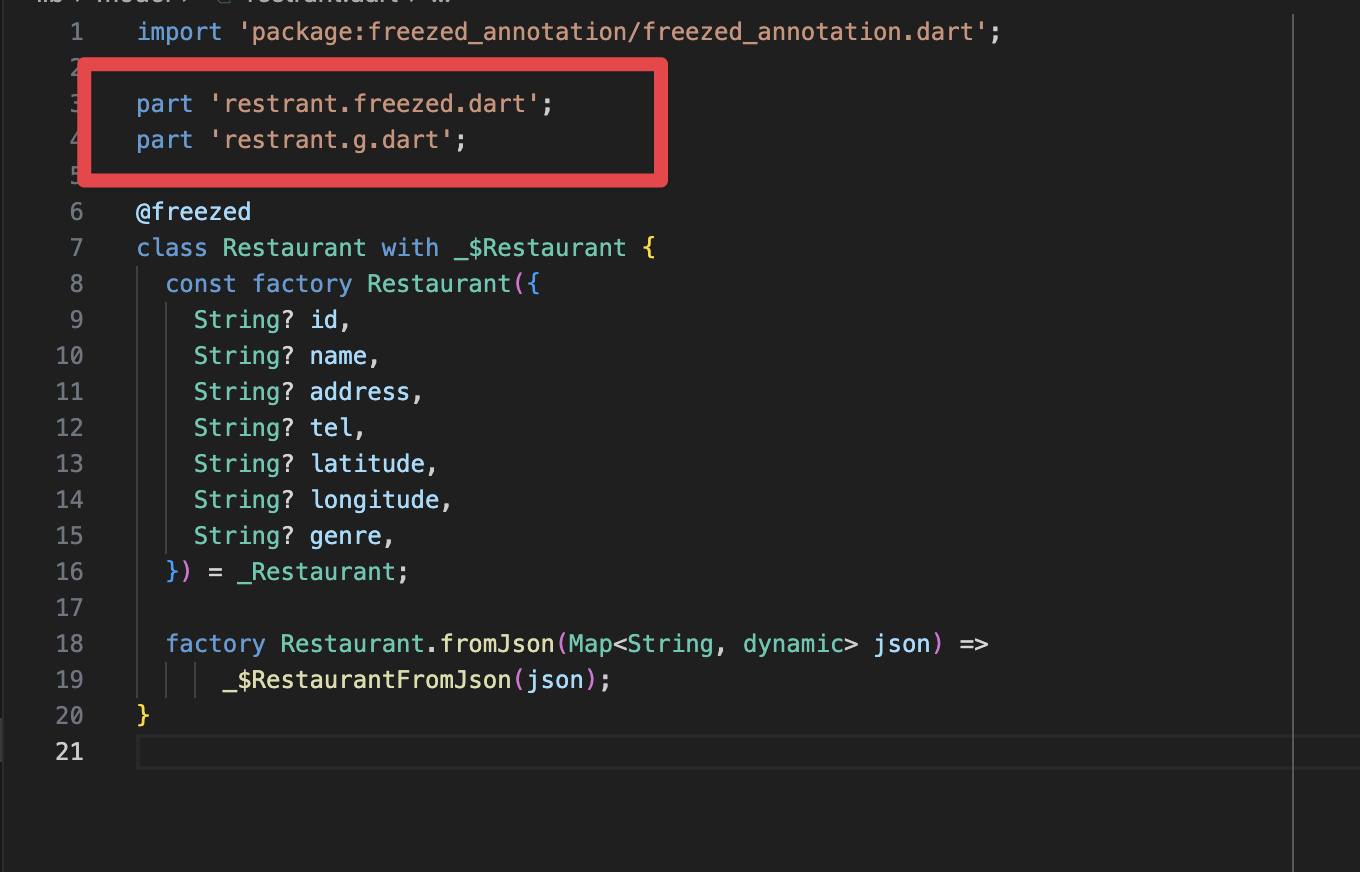The height and width of the screenshot is (872, 1360).
Task: Click the factory keyword on line 8
Action: 302,284
